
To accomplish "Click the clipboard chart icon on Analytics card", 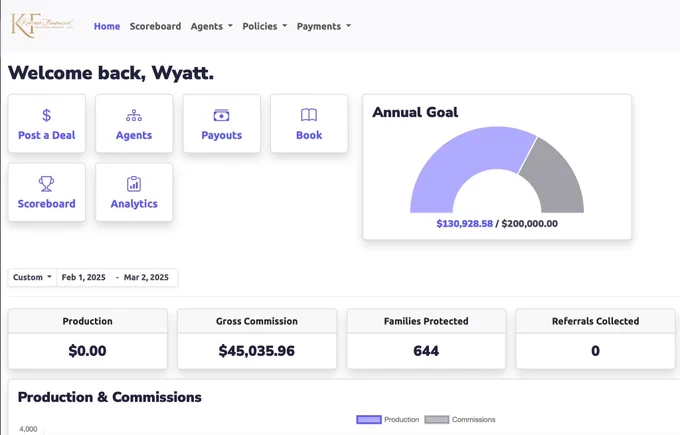I will coord(134,183).
